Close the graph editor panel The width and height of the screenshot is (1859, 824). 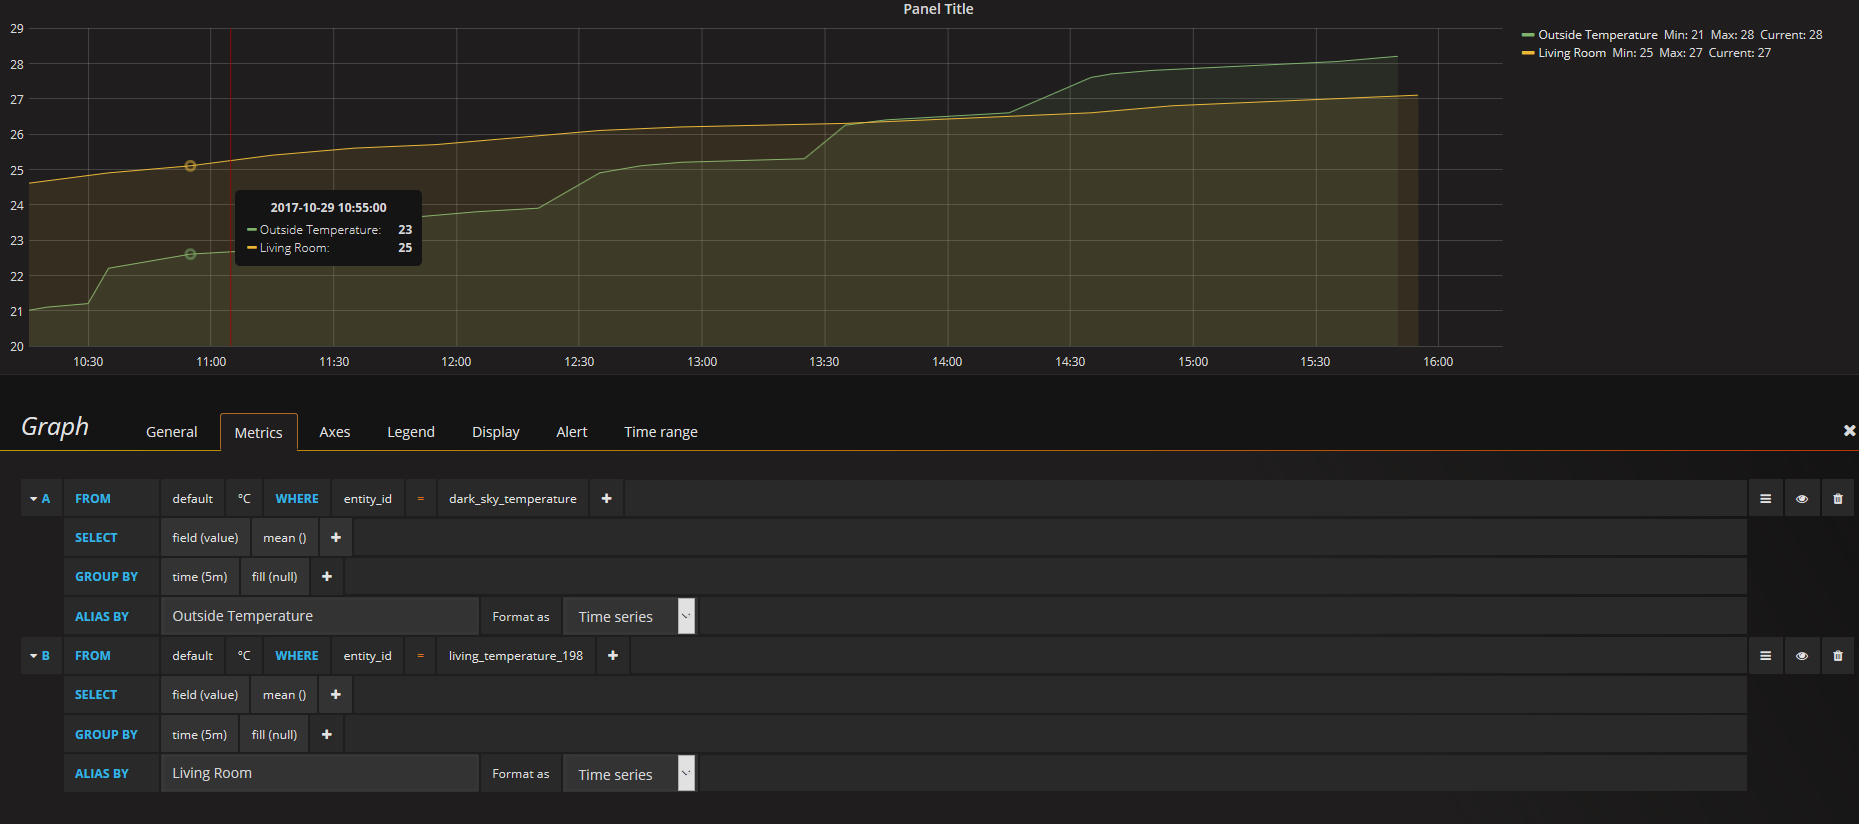[1849, 430]
